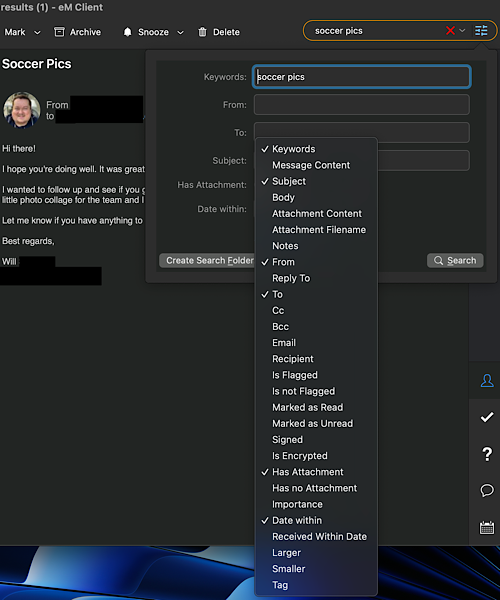Image resolution: width=500 pixels, height=600 pixels.
Task: Uncheck To in the field menu
Action: pos(316,294)
